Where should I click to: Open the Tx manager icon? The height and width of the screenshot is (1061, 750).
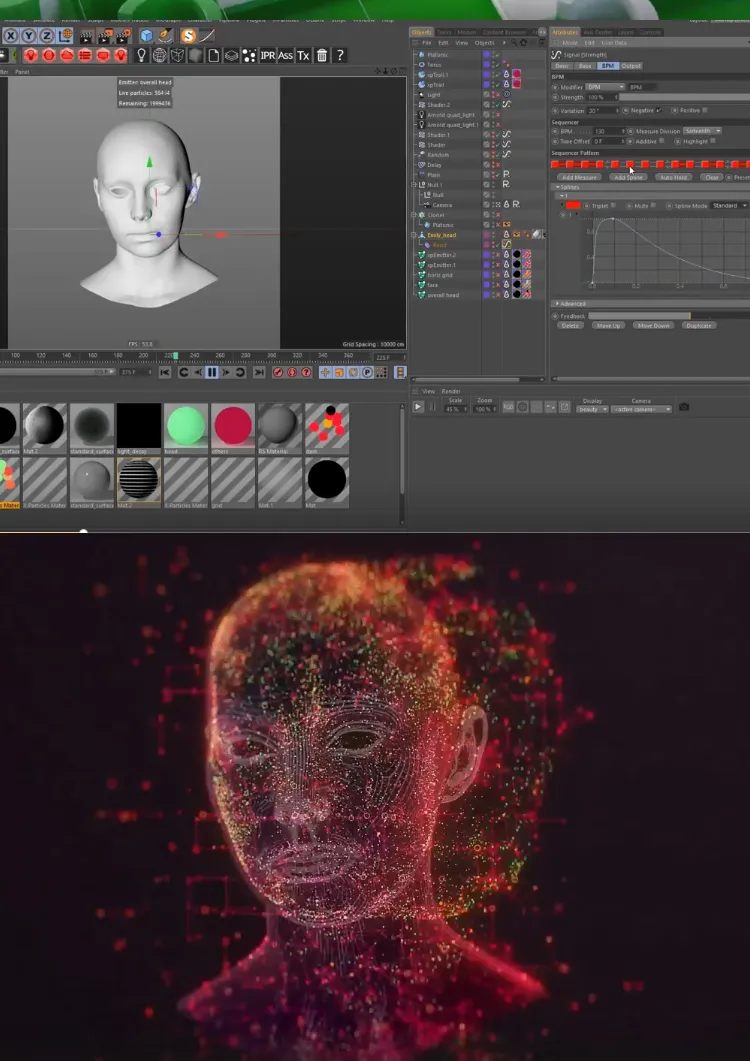click(x=303, y=56)
